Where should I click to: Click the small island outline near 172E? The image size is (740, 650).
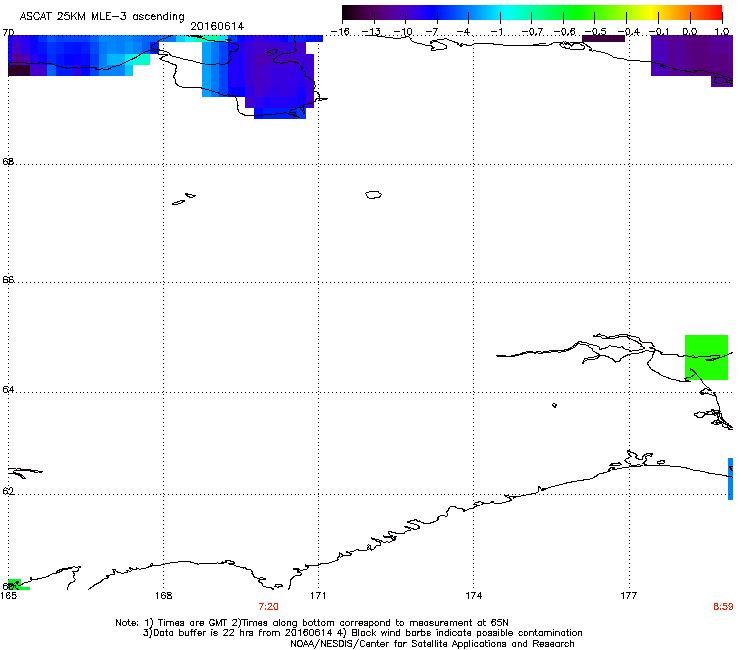[373, 194]
